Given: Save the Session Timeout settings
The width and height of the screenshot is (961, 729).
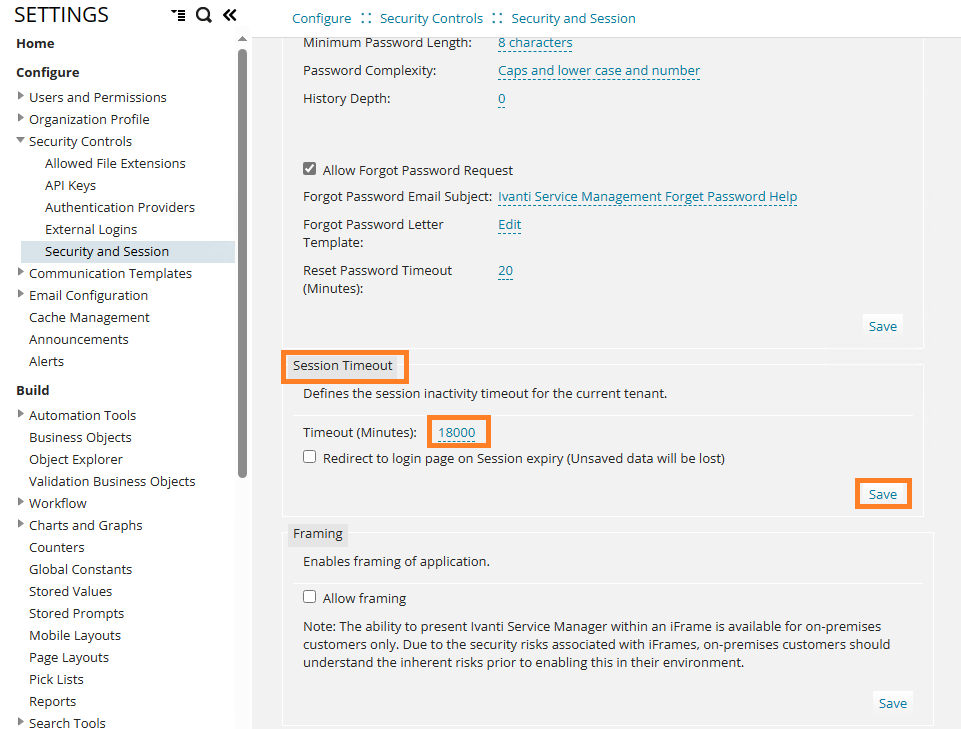Looking at the screenshot, I should click(882, 493).
